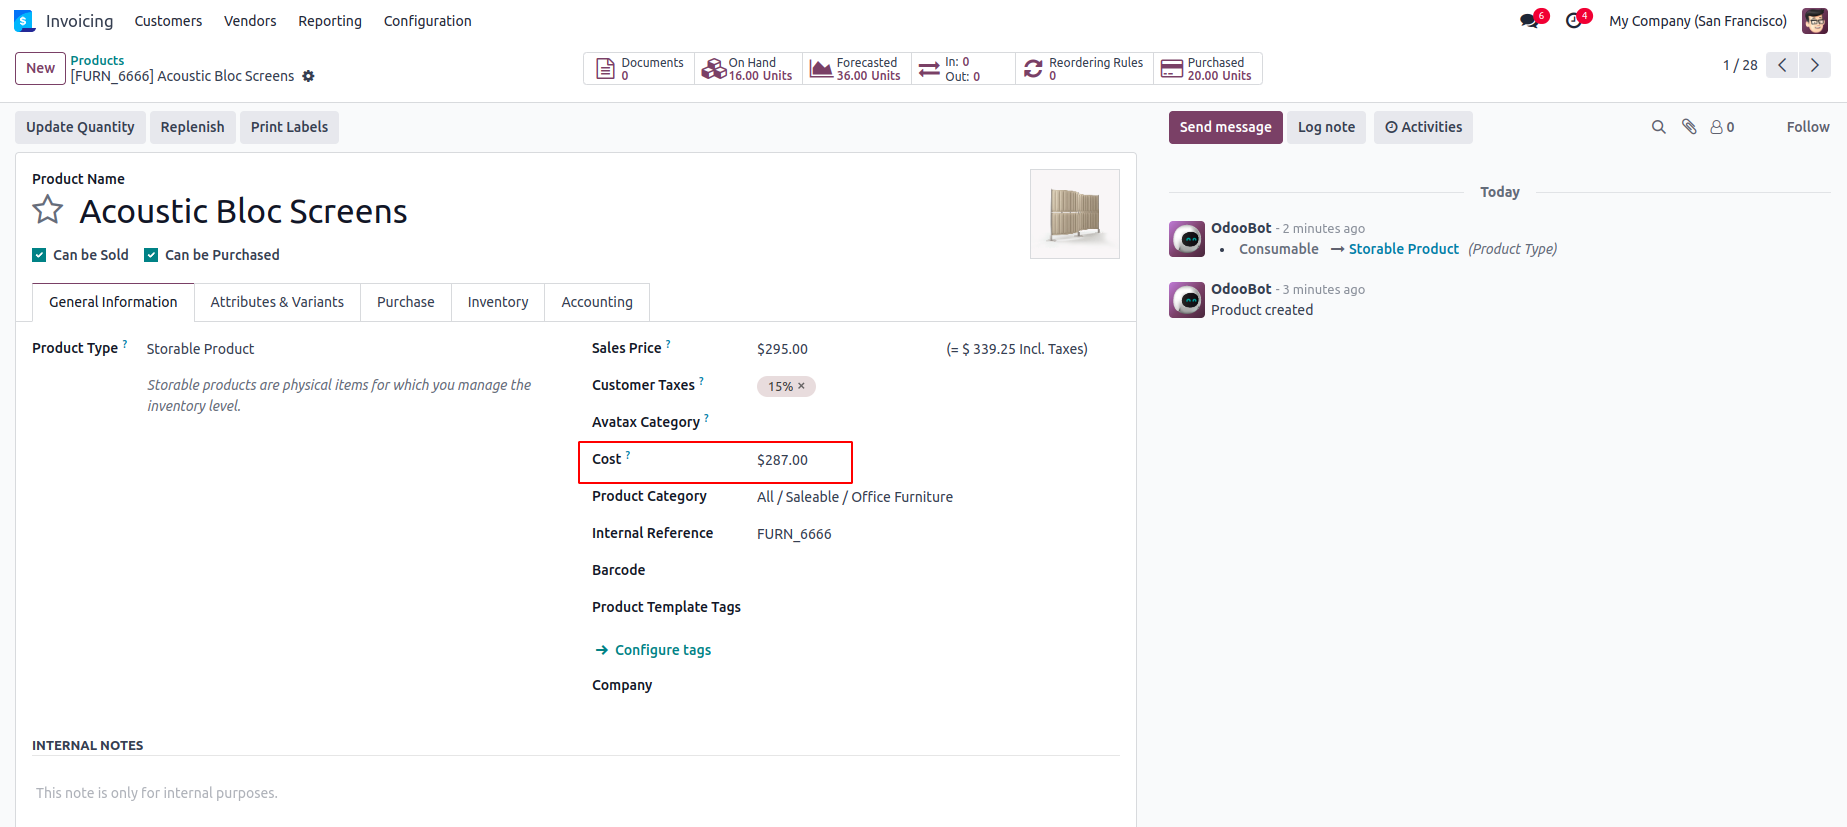Viewport: 1847px width, 827px height.
Task: Go to the previous product record arrow
Action: [1782, 65]
